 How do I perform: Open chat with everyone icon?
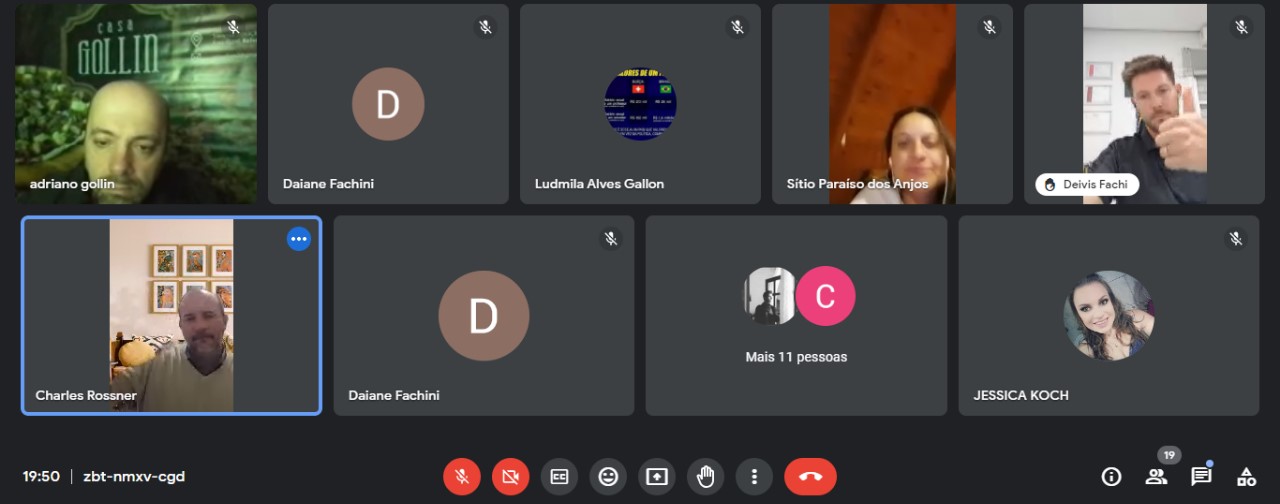click(1201, 476)
